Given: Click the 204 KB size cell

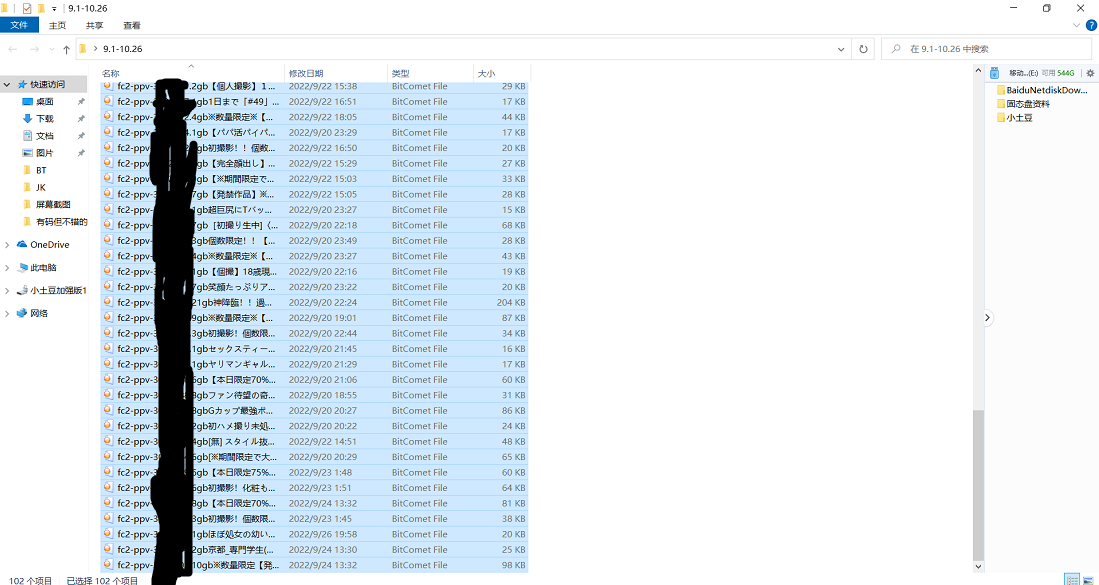Looking at the screenshot, I should [511, 302].
